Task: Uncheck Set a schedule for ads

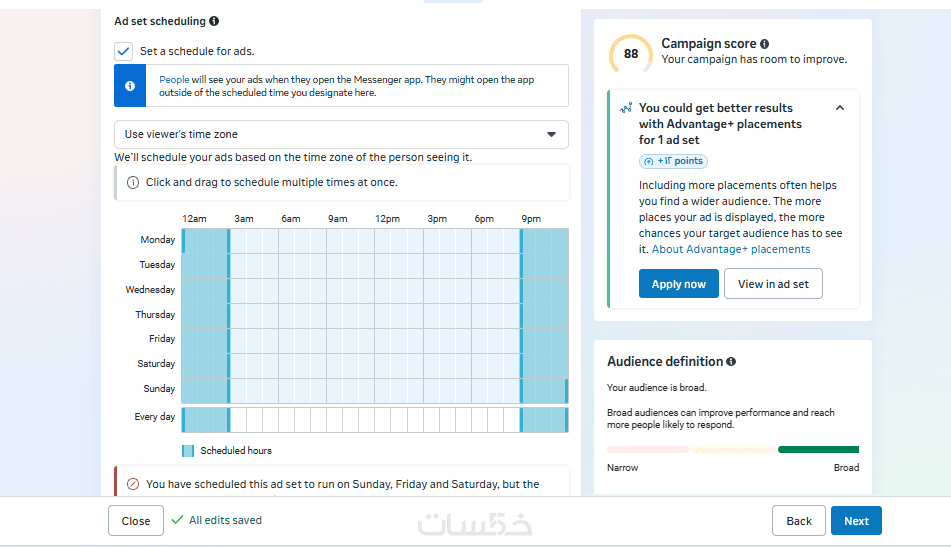Action: tap(124, 51)
